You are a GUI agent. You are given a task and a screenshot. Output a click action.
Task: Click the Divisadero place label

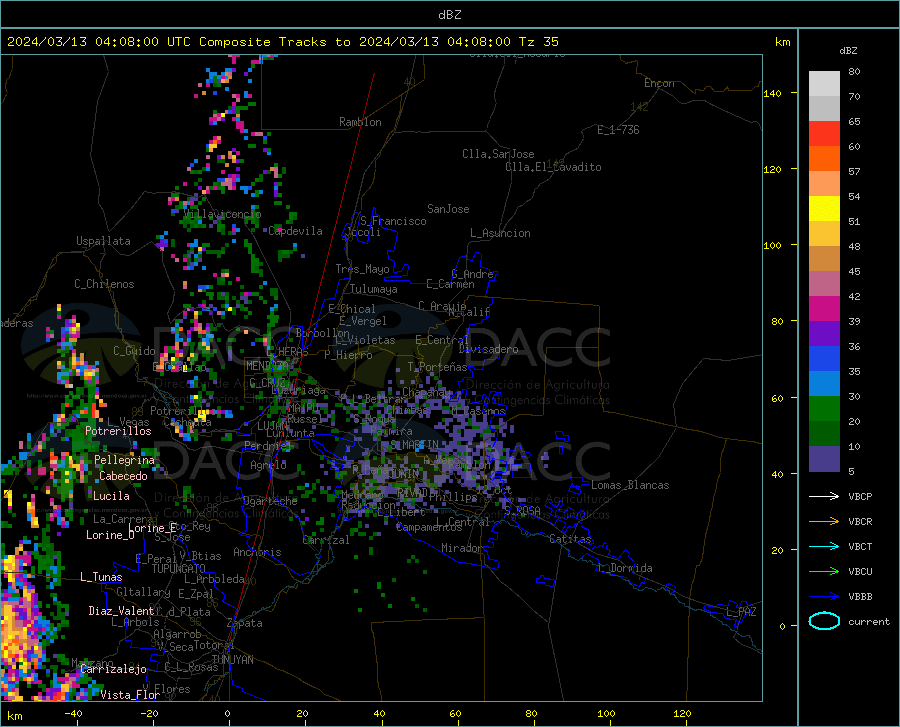coord(488,349)
